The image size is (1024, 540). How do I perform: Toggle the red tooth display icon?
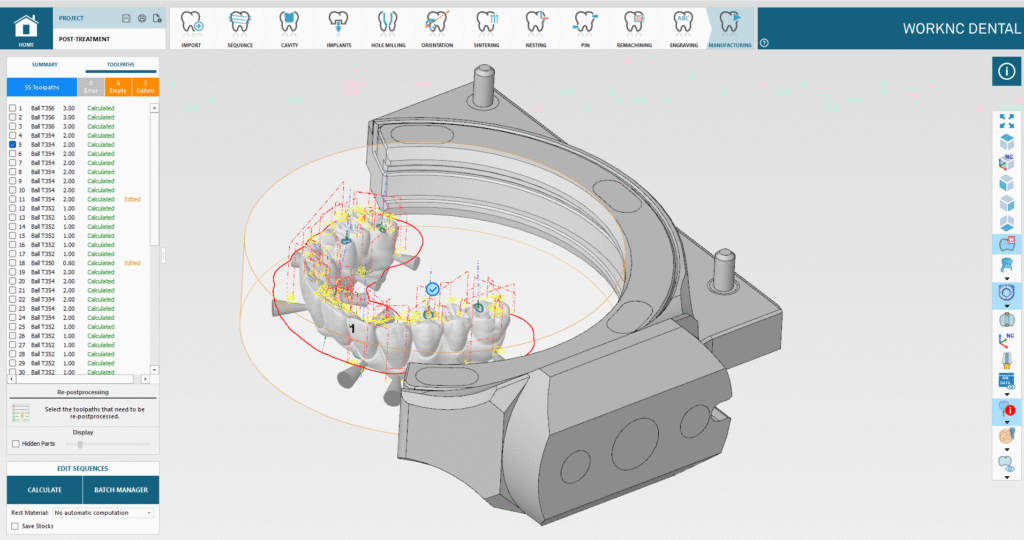[1006, 245]
